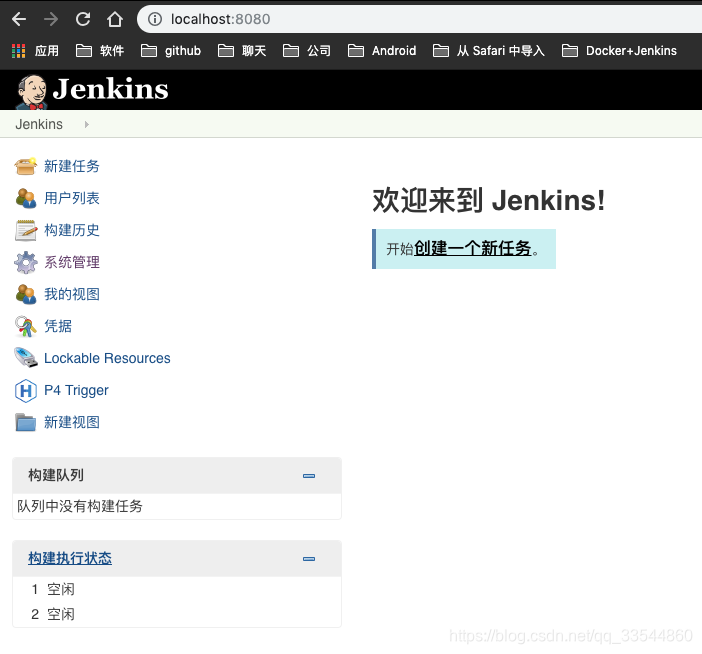Open the 软件 bookmark folder
The height and width of the screenshot is (654, 702).
point(100,51)
